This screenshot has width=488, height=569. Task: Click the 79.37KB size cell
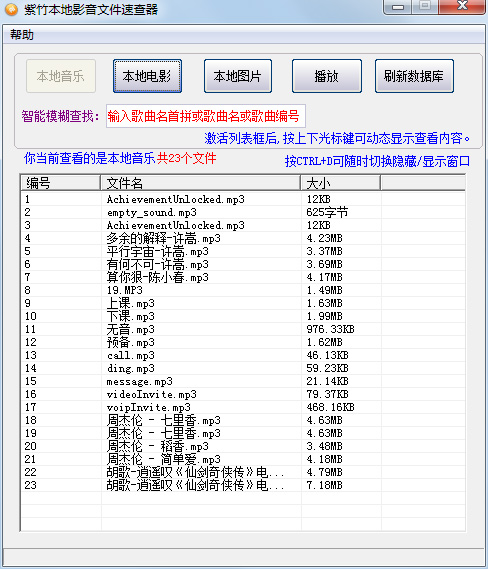(x=327, y=394)
